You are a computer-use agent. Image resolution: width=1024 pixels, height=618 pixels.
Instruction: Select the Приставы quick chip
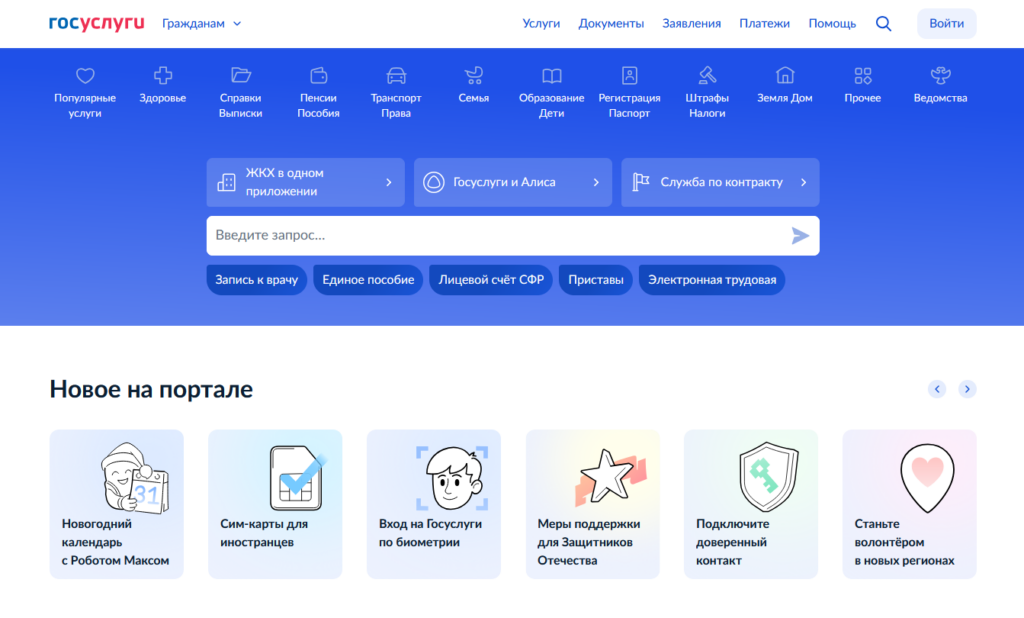tap(596, 280)
